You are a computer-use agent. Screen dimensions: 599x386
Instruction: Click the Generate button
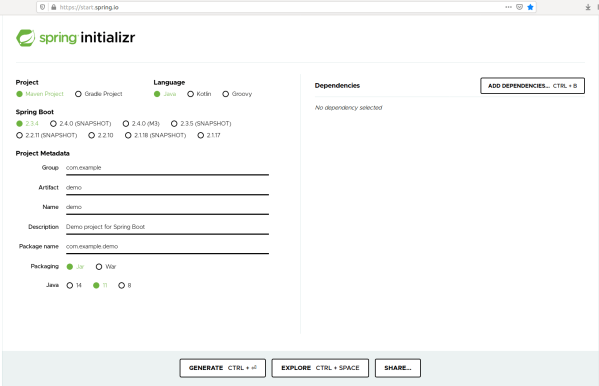(222, 368)
